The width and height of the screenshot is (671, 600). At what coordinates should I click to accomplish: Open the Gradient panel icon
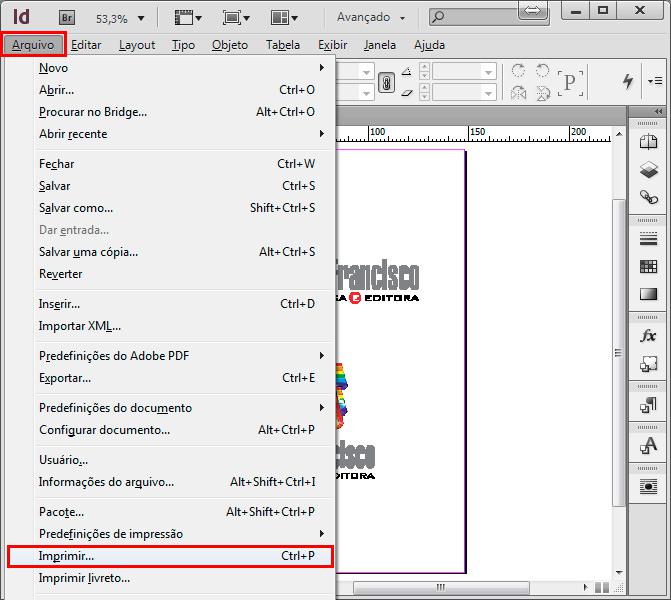coord(648,294)
